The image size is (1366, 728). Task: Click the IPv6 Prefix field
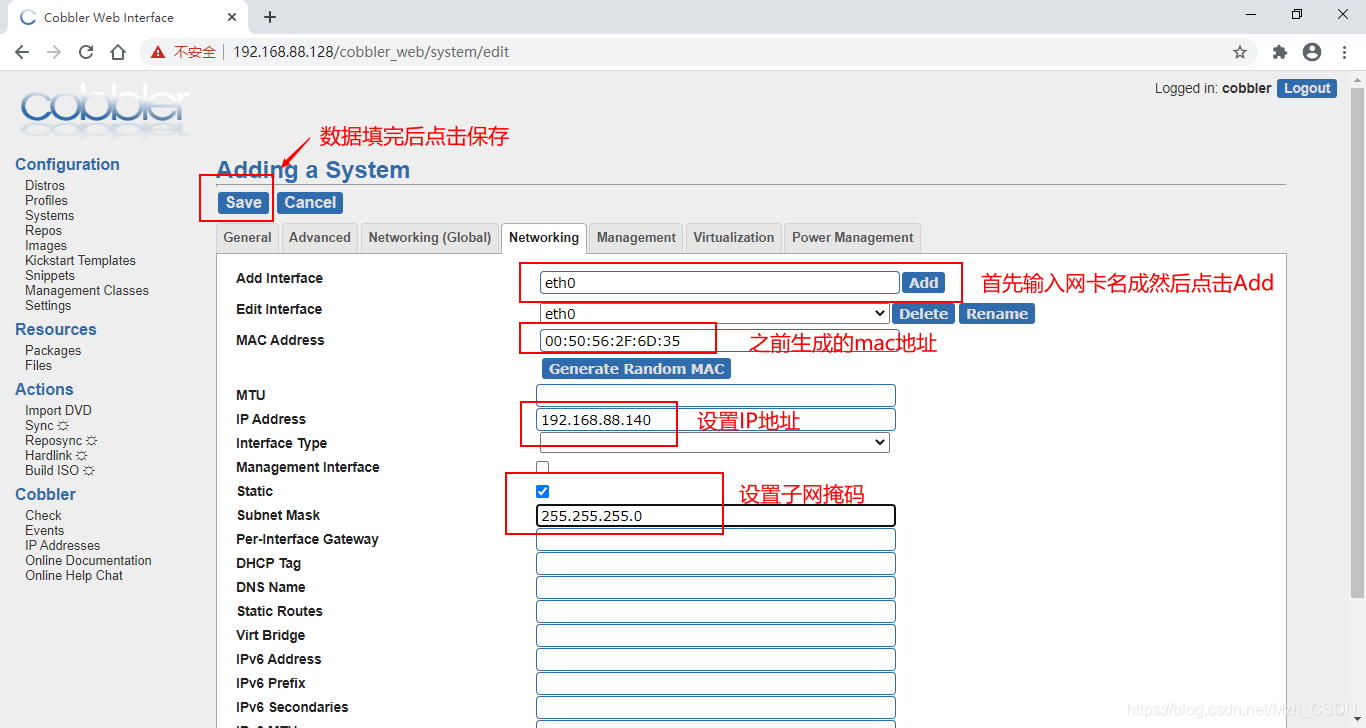pos(716,683)
